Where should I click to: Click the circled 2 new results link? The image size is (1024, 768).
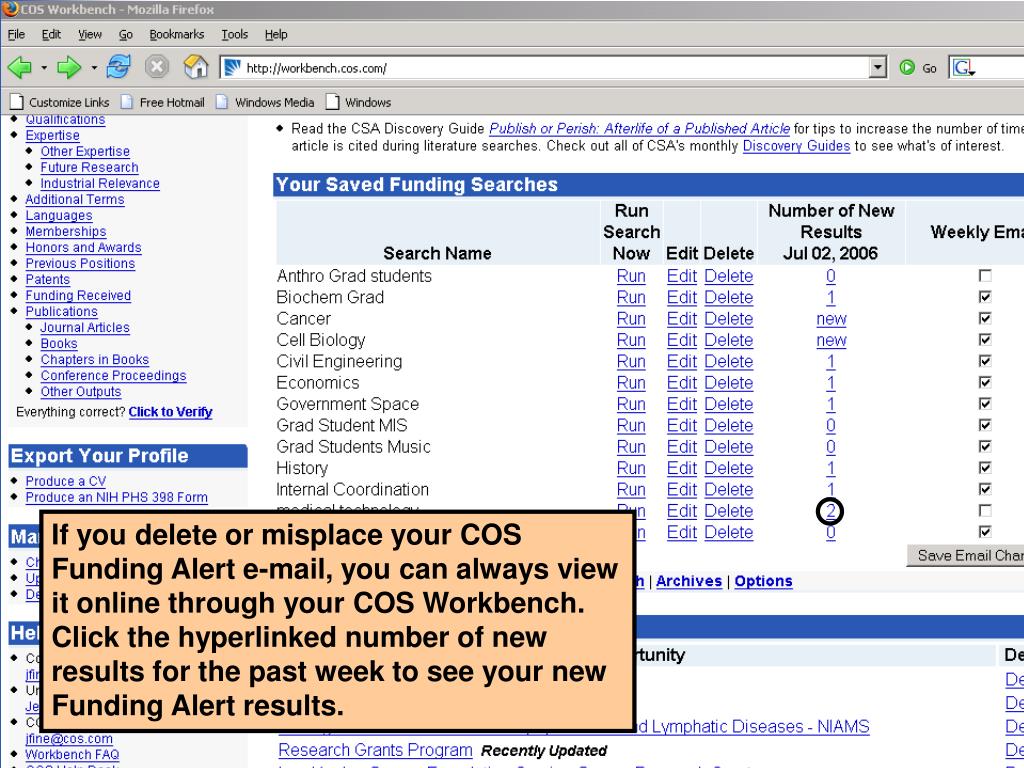pyautogui.click(x=830, y=511)
